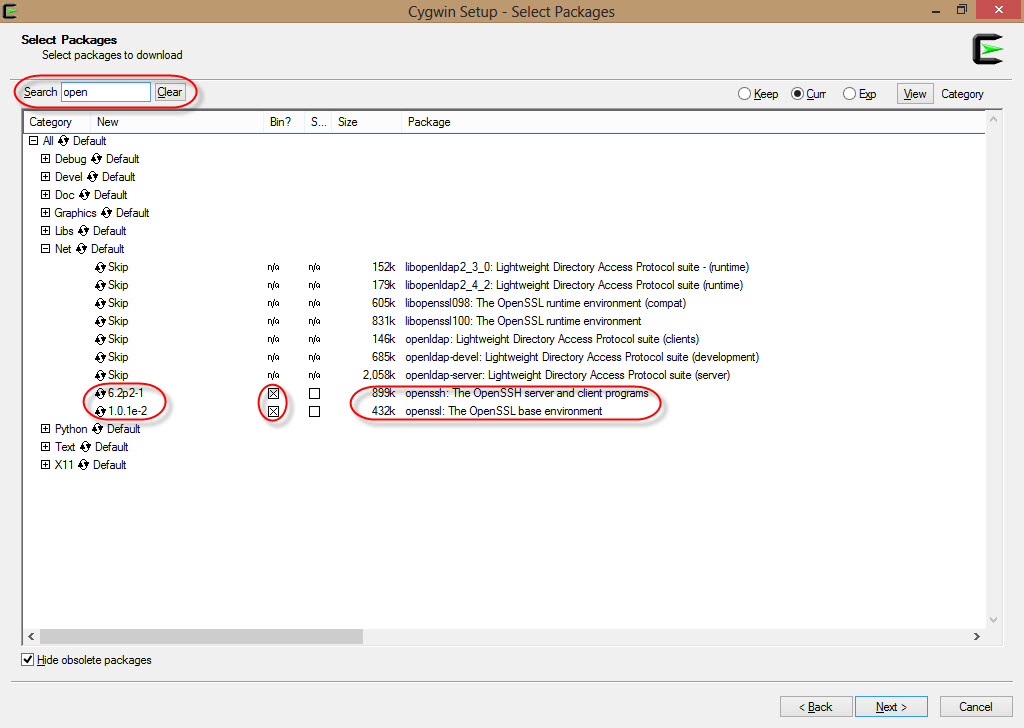
Task: Cycle version of openldap clients package
Action: point(100,339)
